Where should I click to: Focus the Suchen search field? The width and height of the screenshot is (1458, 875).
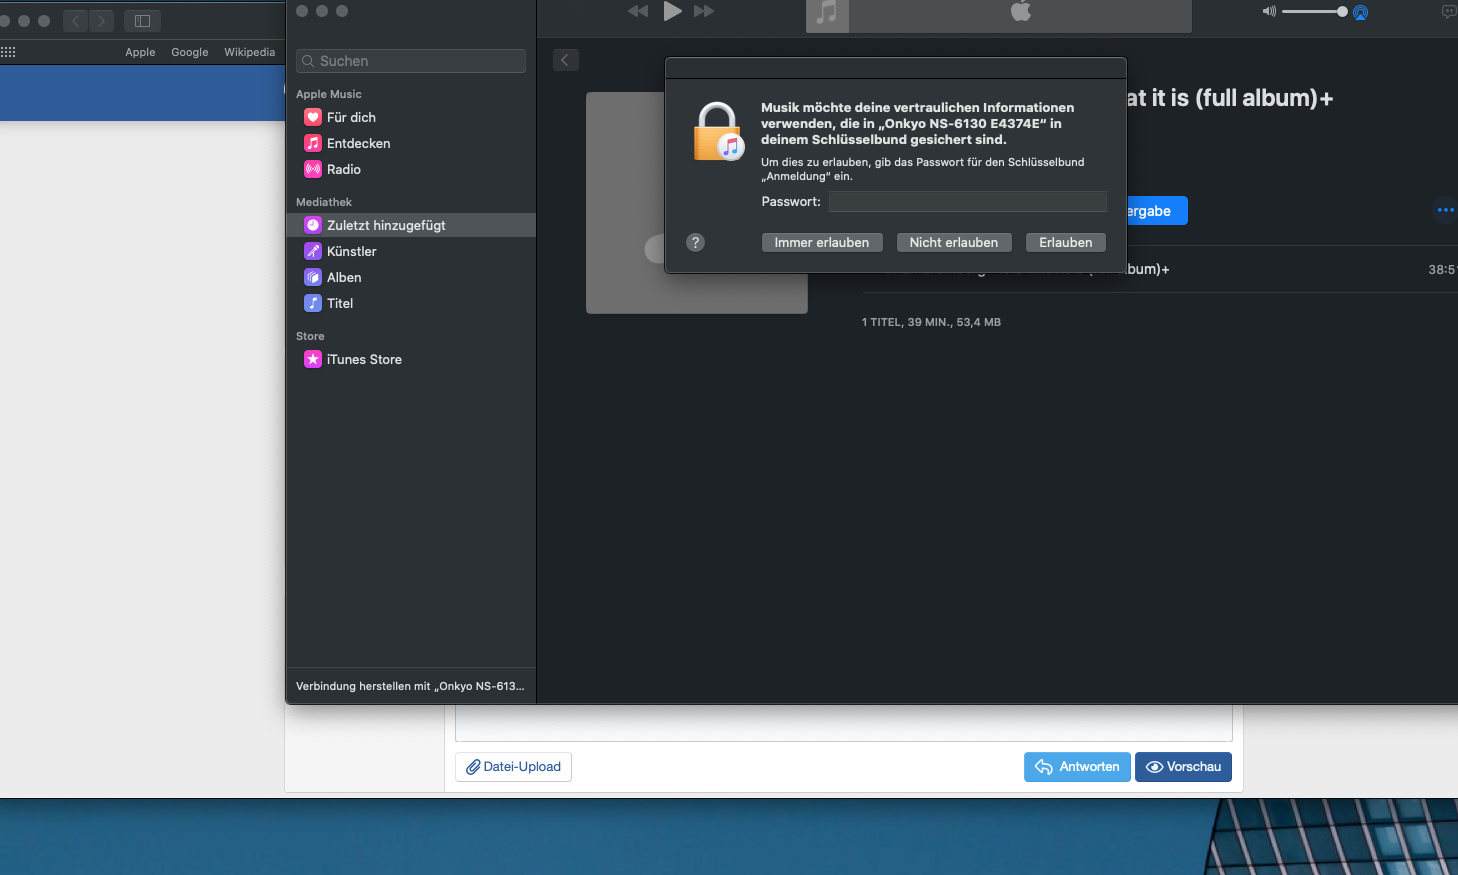pyautogui.click(x=411, y=61)
